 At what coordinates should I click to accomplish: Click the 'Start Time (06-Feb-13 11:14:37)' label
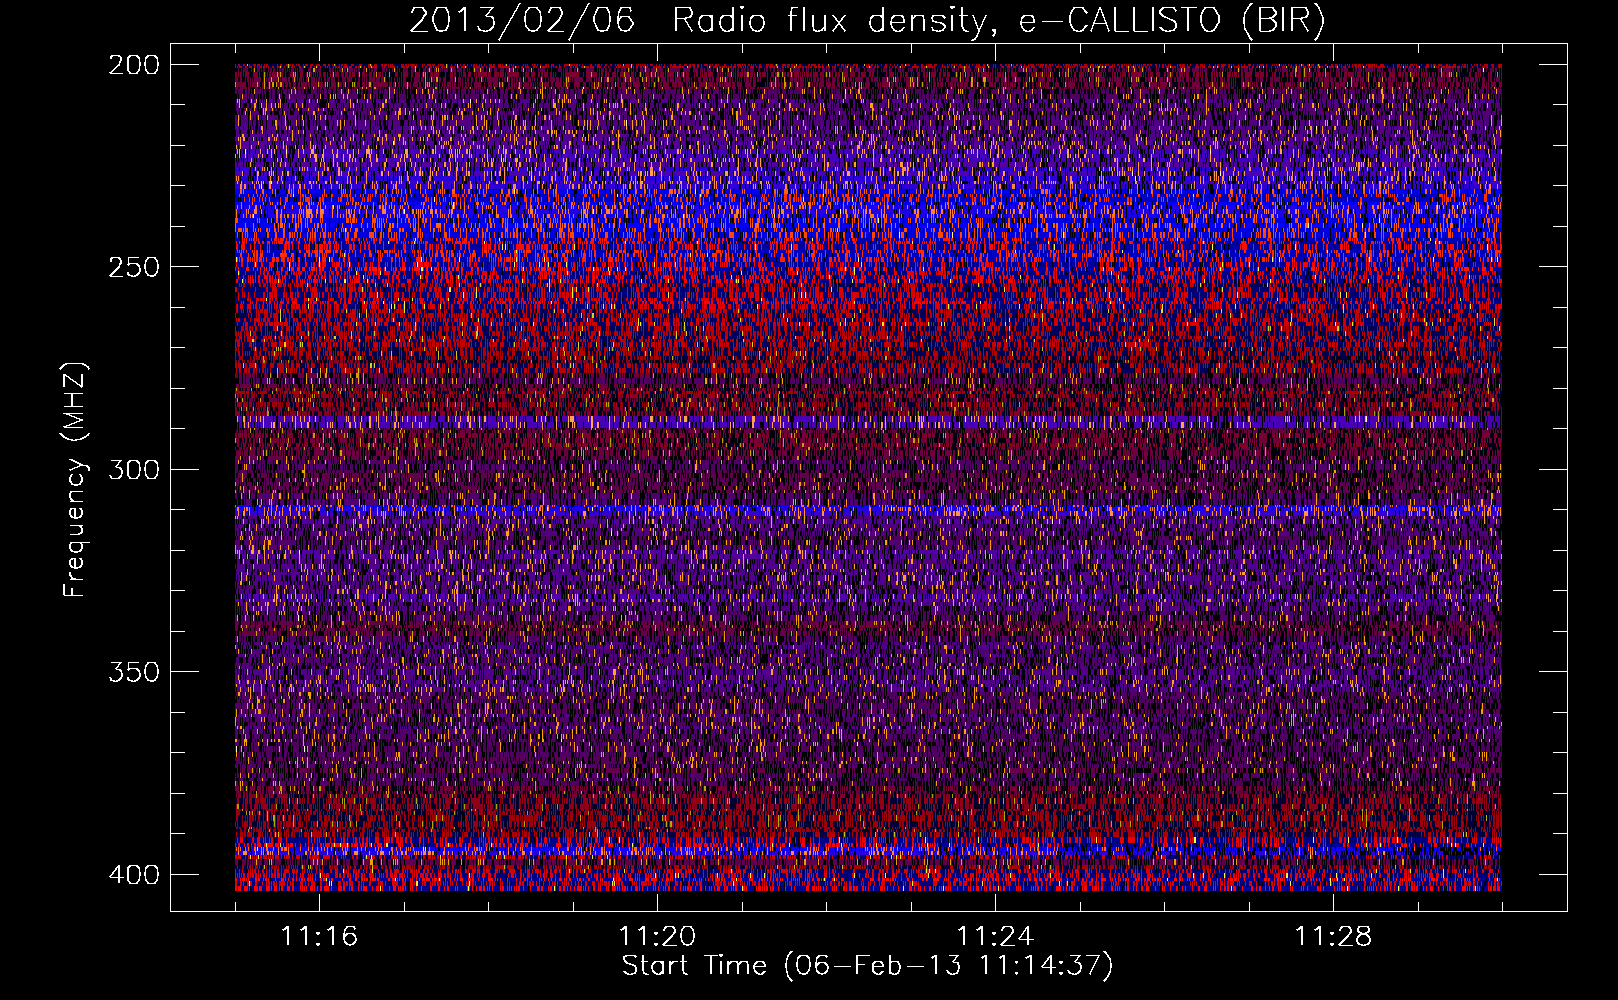pos(867,966)
